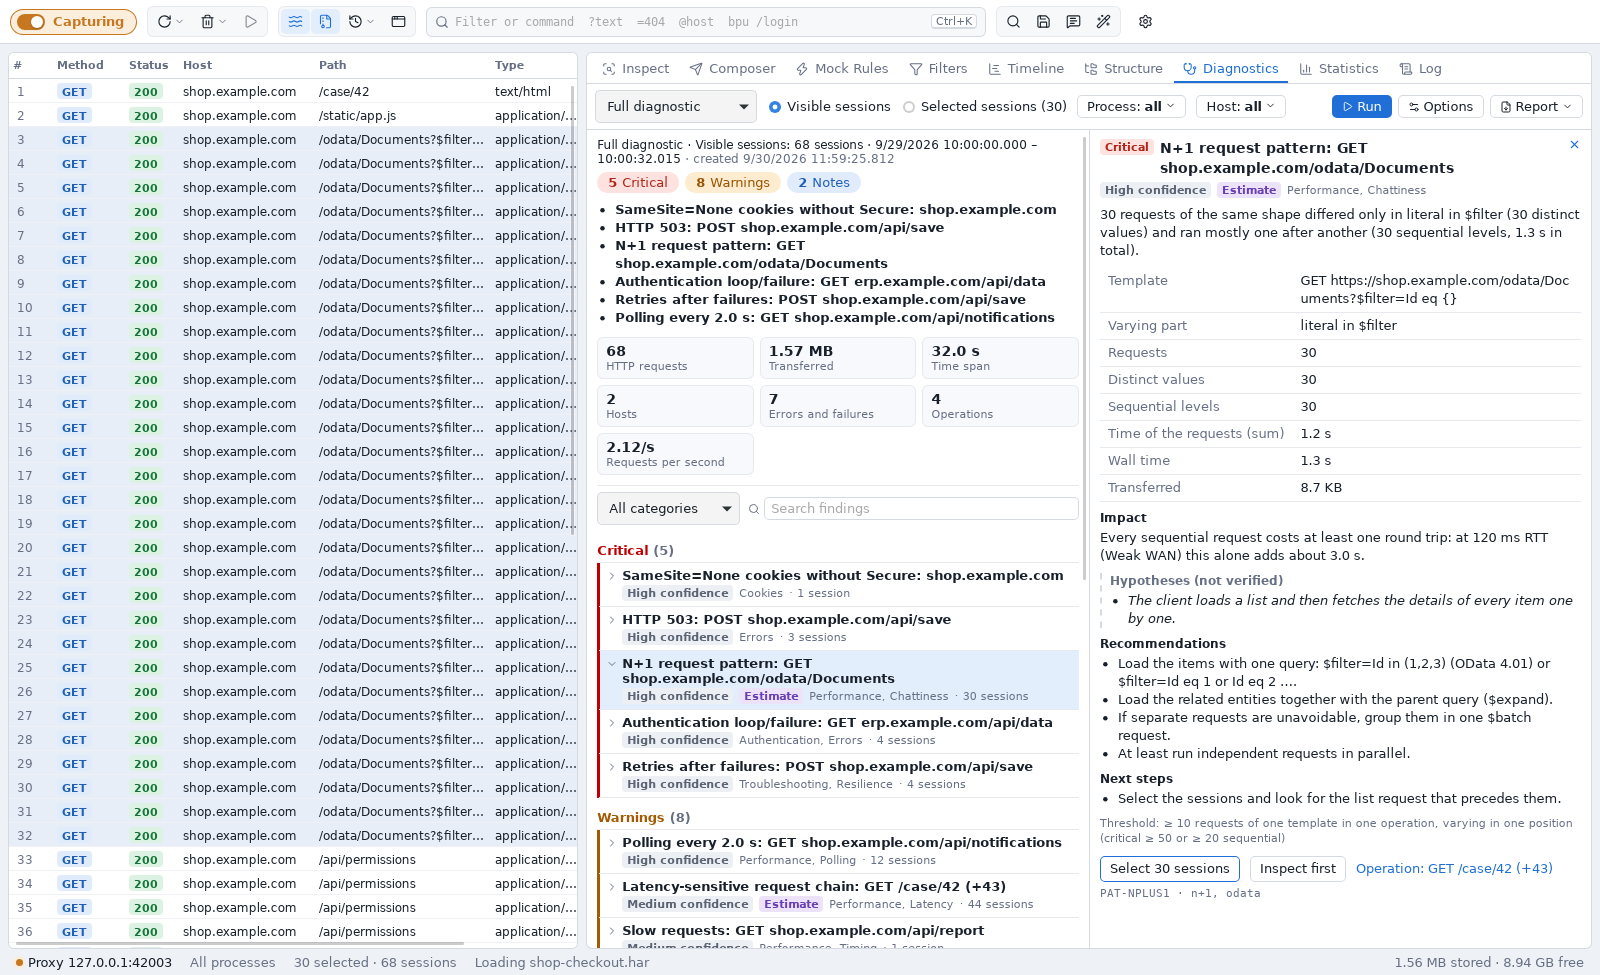Screen dimensions: 1600x975
Task: Open the history clock icon menu
Action: coord(361,21)
